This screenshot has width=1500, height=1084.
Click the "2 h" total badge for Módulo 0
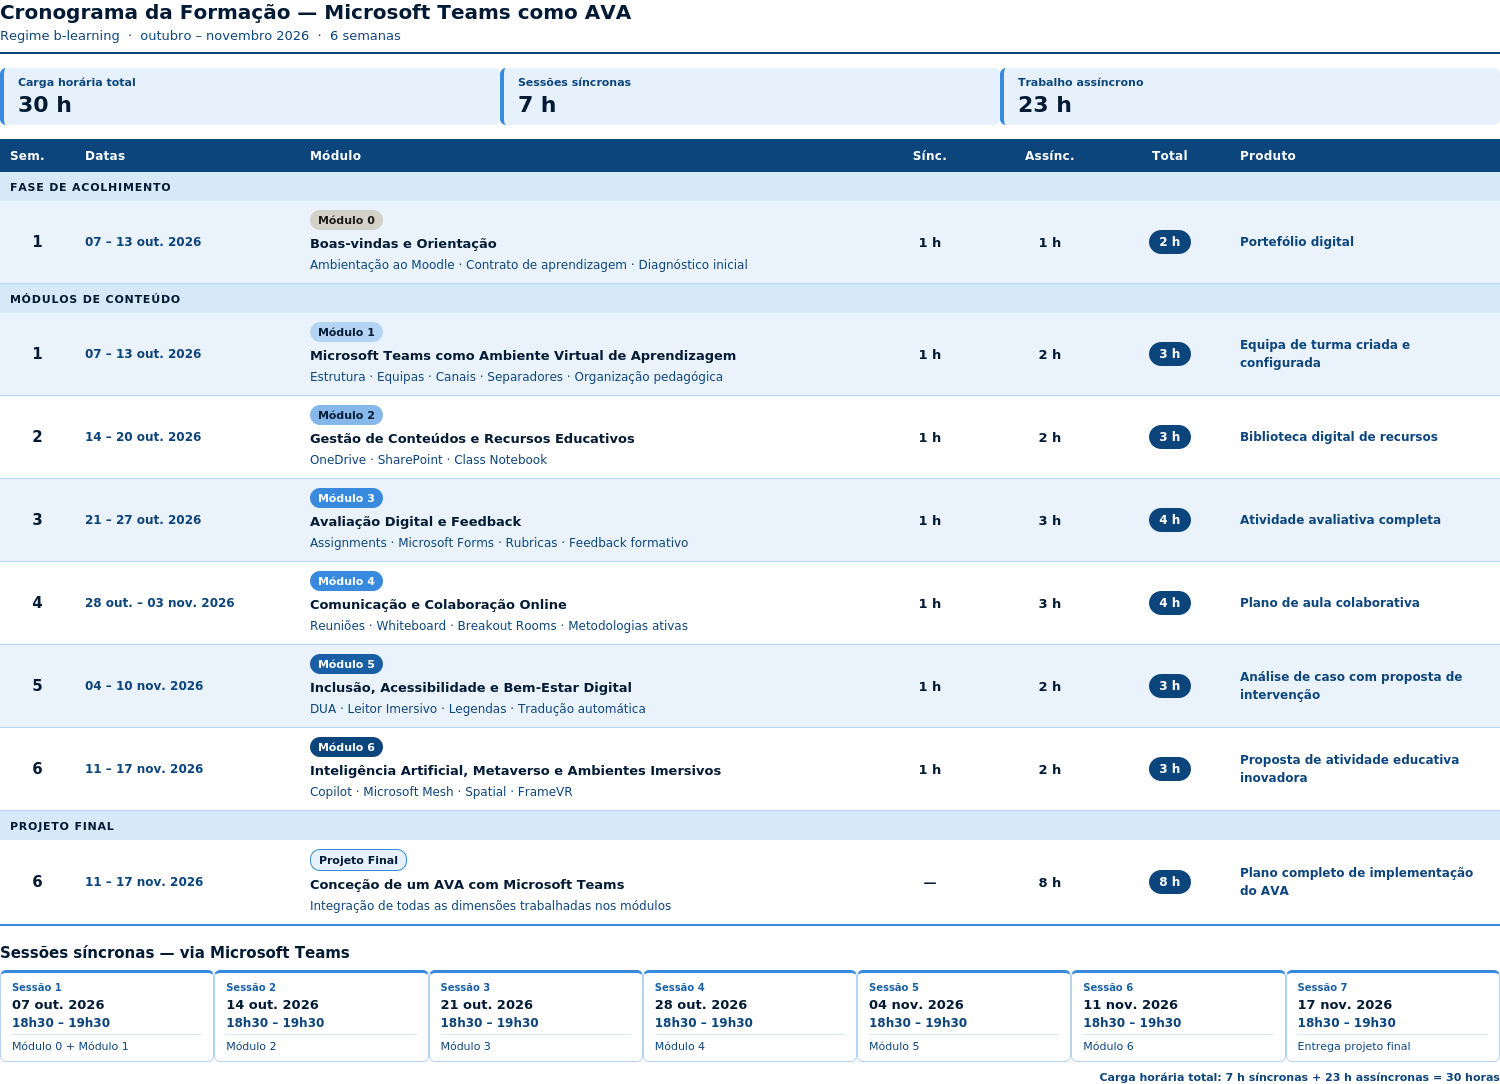tap(1170, 242)
